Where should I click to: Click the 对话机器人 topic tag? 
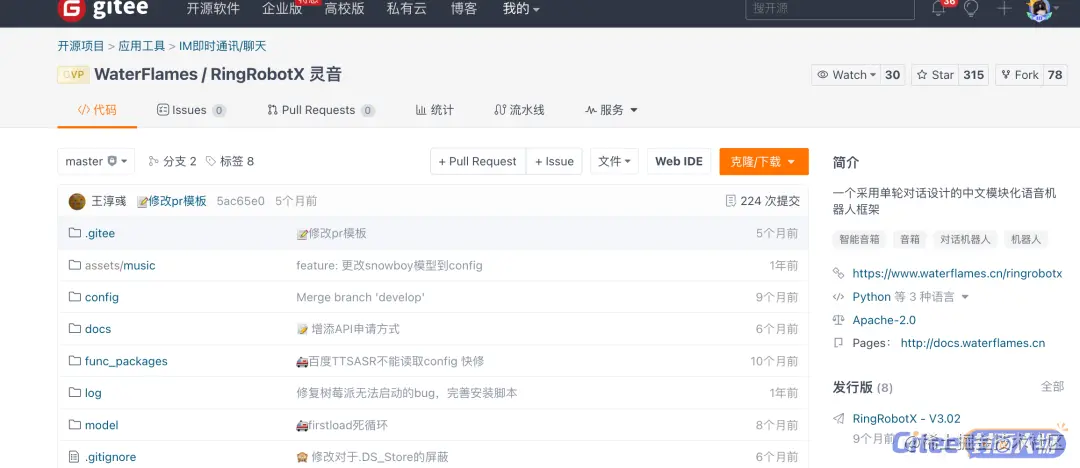pos(965,239)
